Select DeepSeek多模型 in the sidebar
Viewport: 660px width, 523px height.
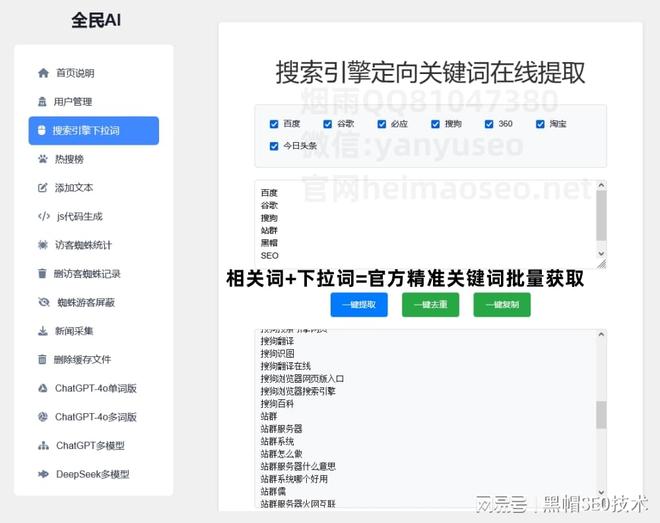point(92,474)
